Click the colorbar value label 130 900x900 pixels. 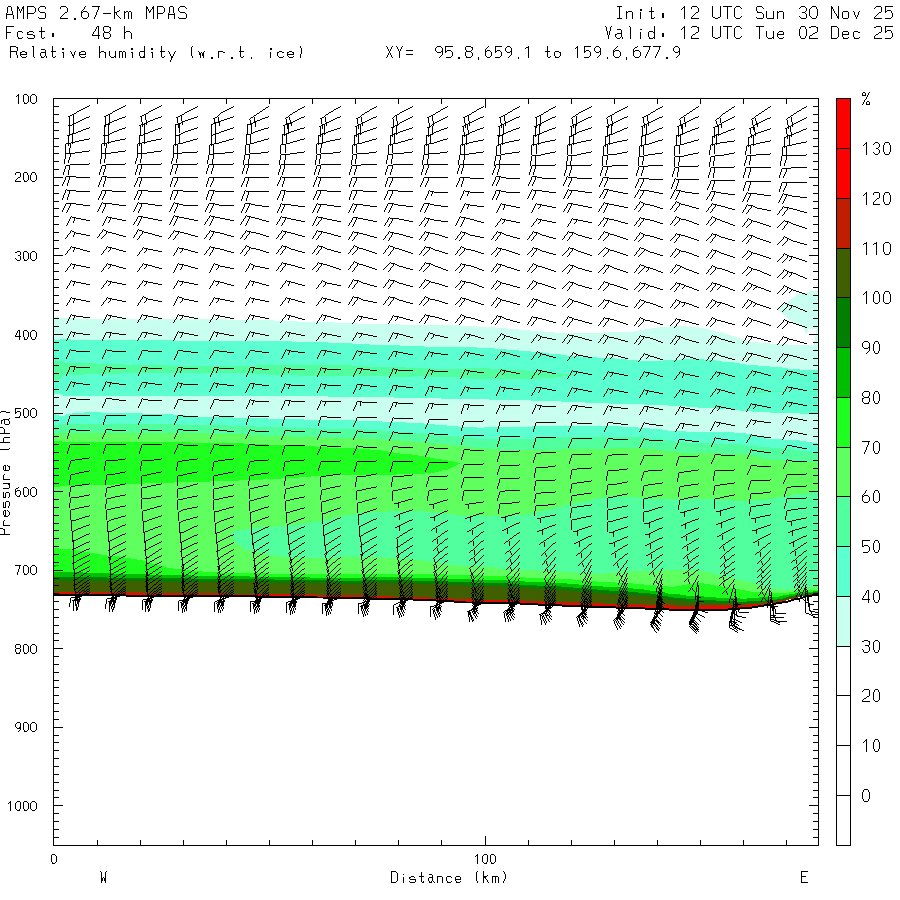(x=876, y=149)
